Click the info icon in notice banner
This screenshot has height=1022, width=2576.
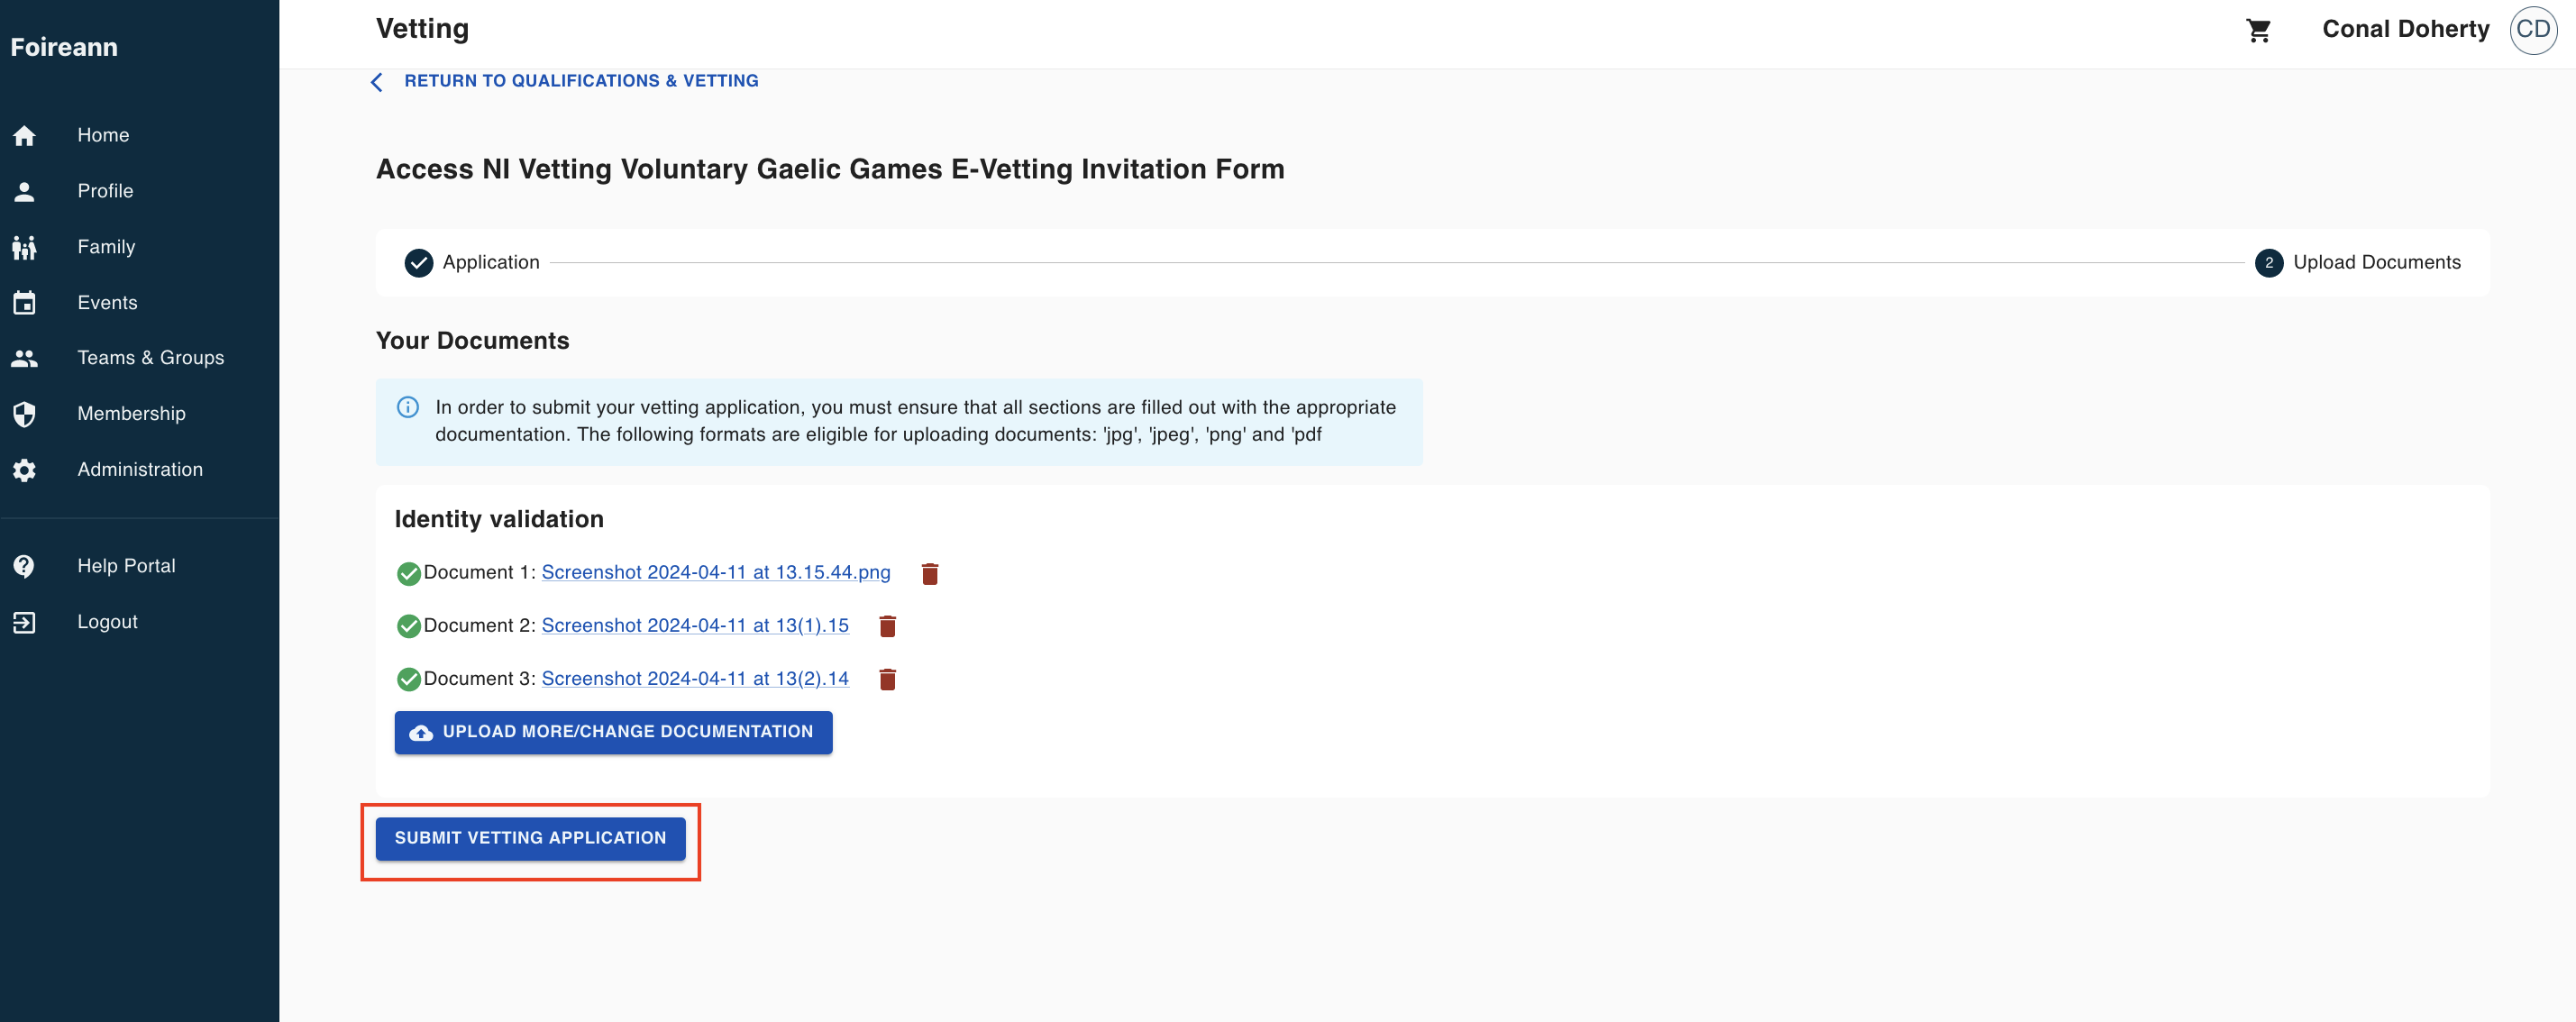click(408, 407)
